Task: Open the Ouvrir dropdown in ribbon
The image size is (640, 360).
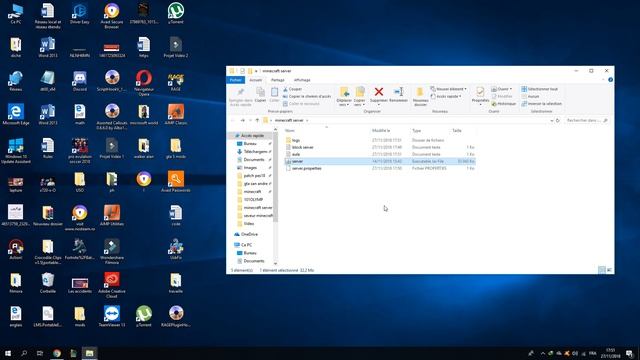Action: click(x=502, y=89)
